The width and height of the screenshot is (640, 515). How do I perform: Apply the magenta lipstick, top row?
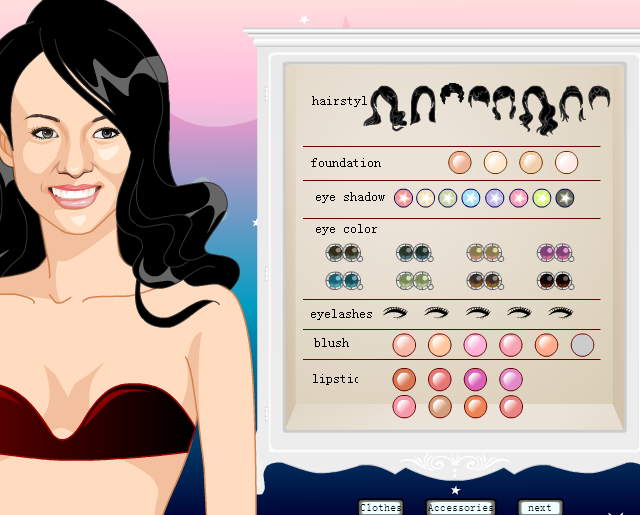[475, 379]
